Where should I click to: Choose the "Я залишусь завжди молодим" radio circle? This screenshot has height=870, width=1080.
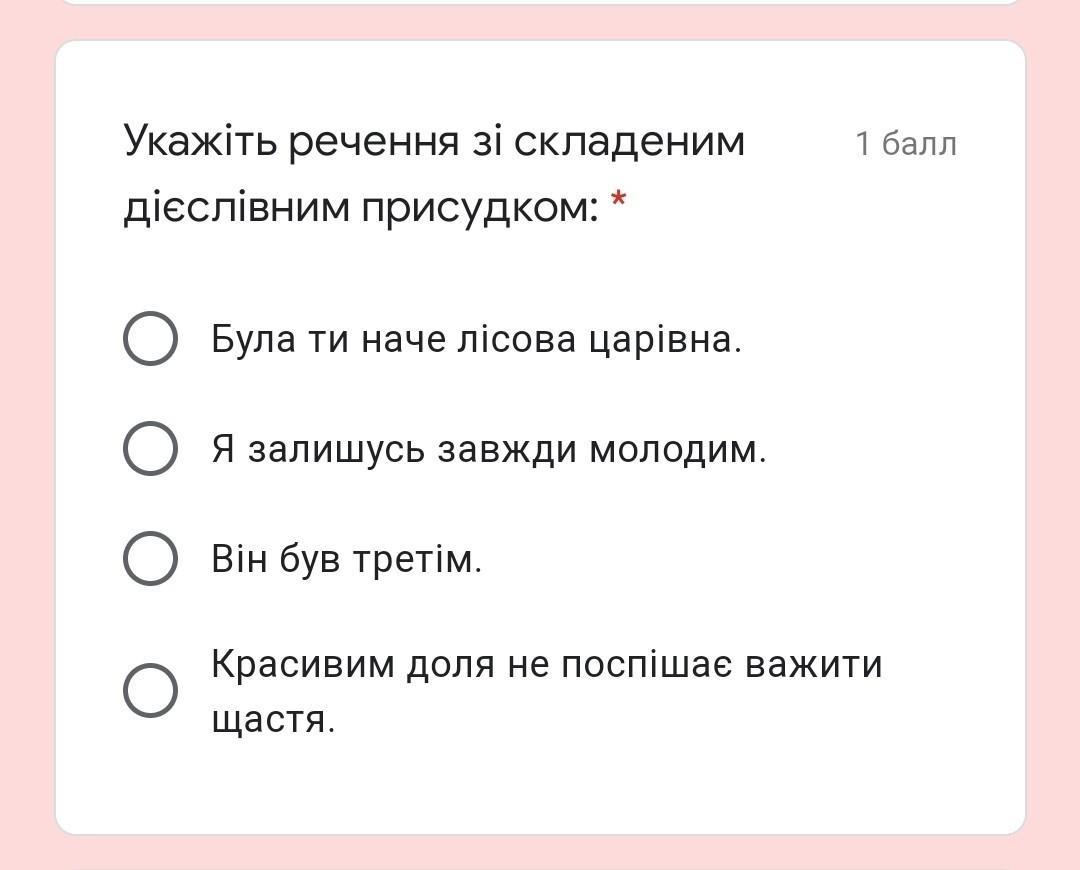pos(151,448)
